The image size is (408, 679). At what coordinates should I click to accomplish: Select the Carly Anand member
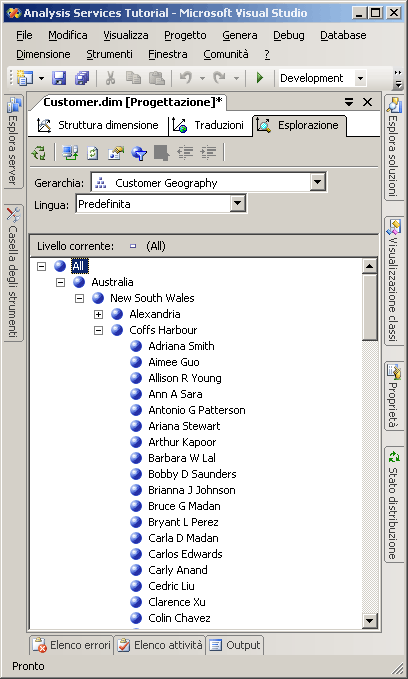[x=178, y=570]
